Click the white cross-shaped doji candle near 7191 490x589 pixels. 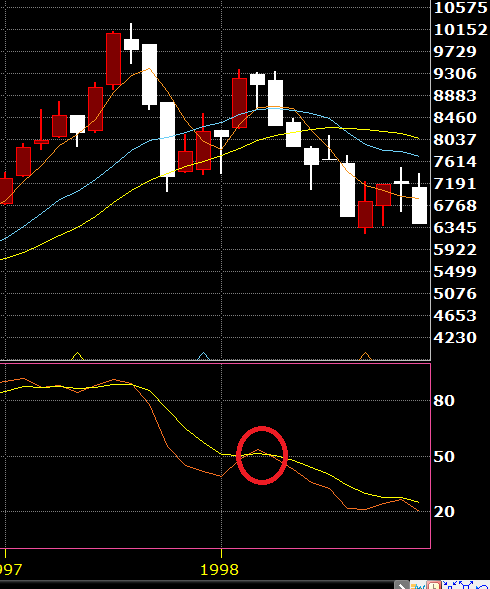click(401, 189)
